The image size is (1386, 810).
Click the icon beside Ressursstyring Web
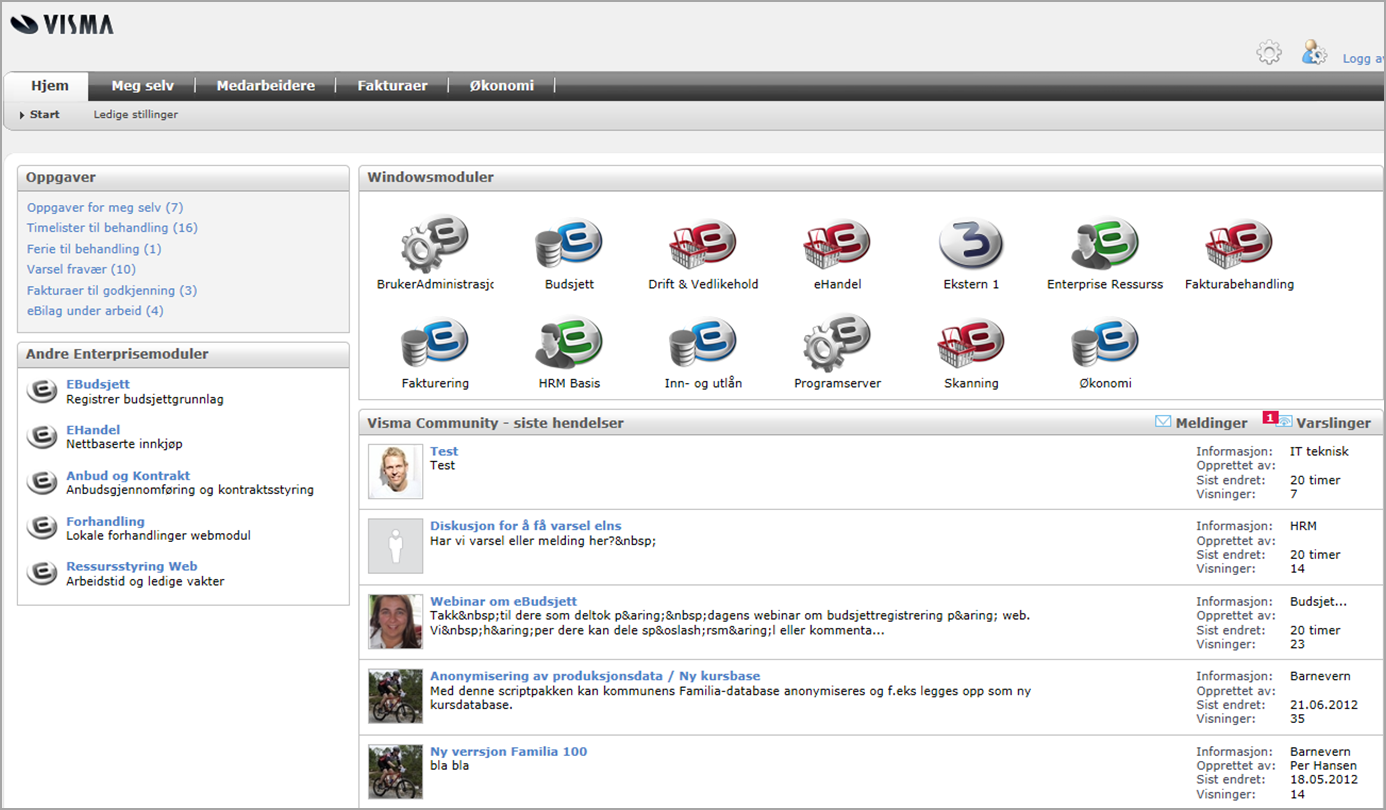[x=42, y=572]
